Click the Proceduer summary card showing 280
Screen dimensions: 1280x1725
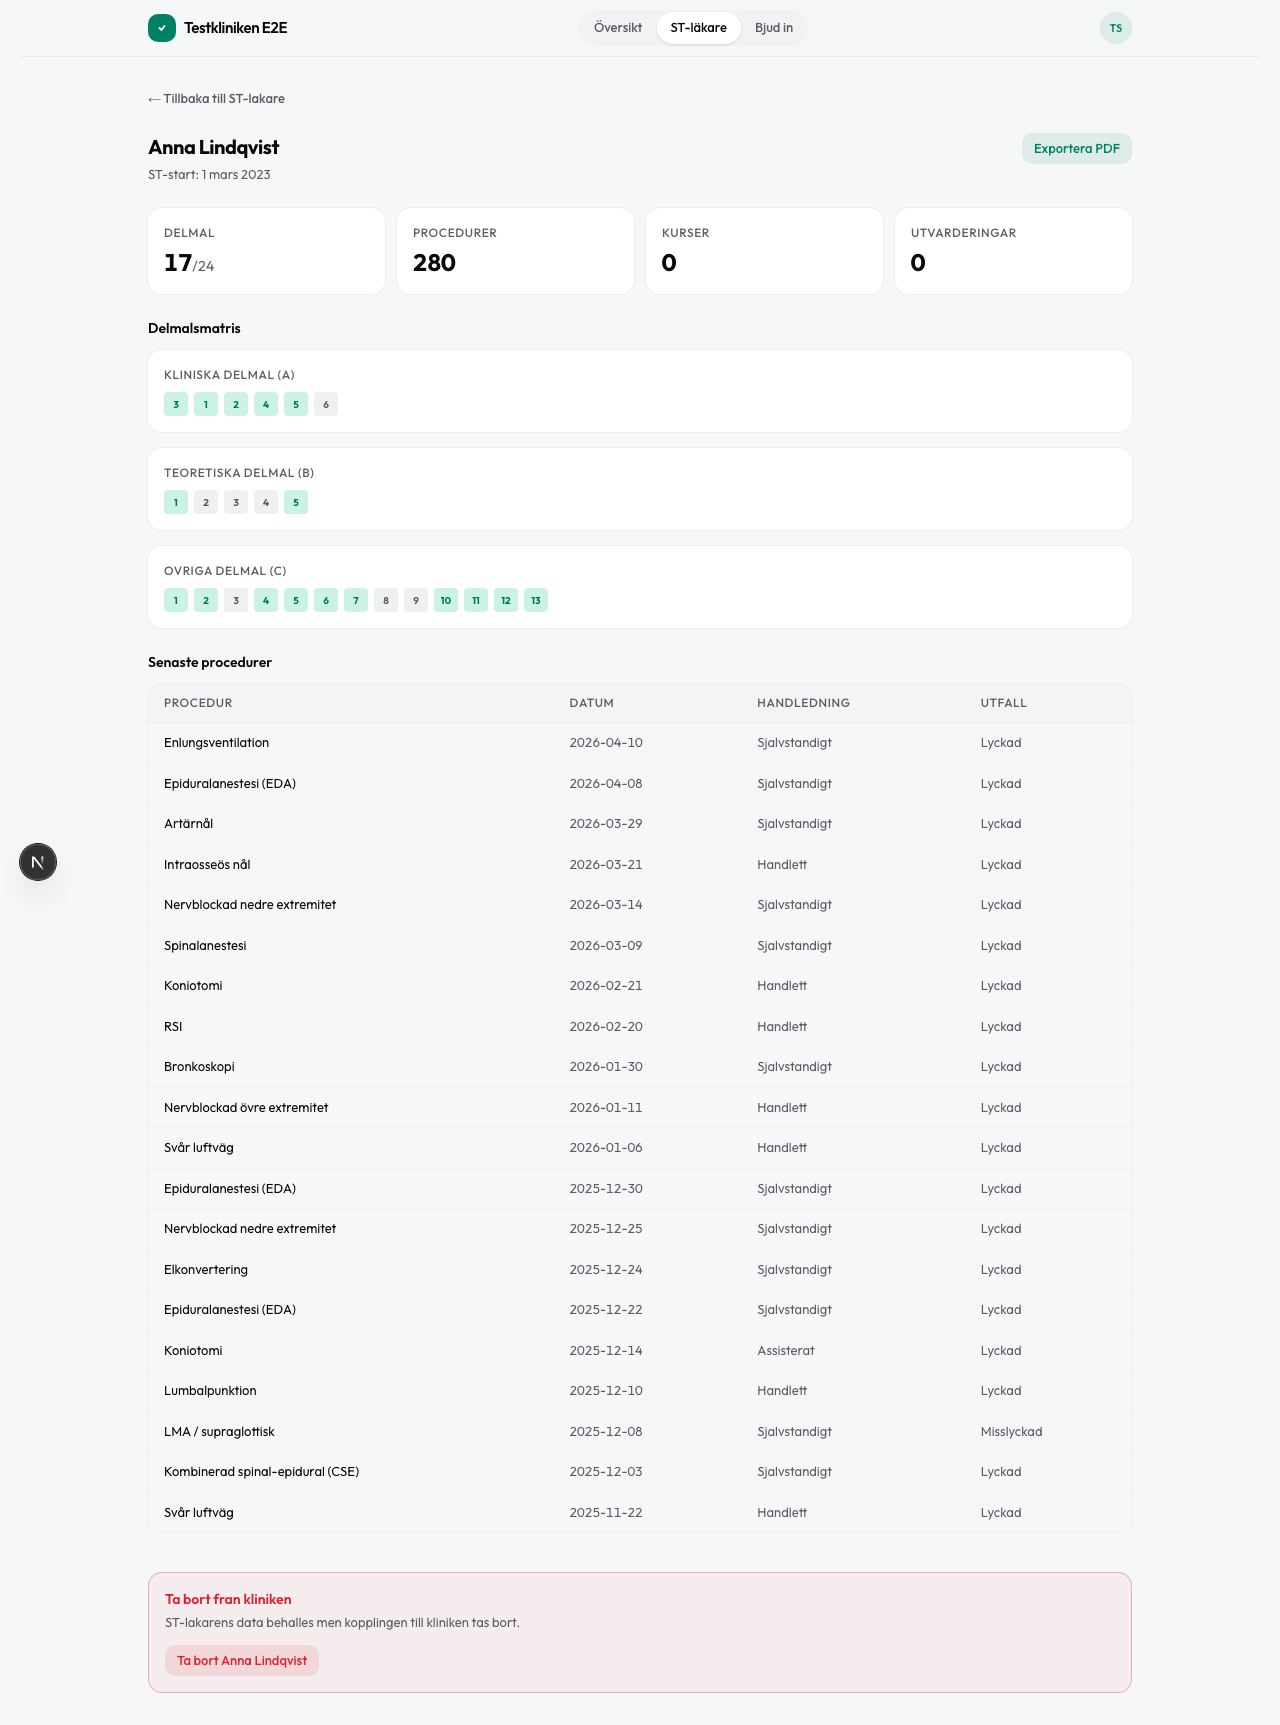[515, 251]
